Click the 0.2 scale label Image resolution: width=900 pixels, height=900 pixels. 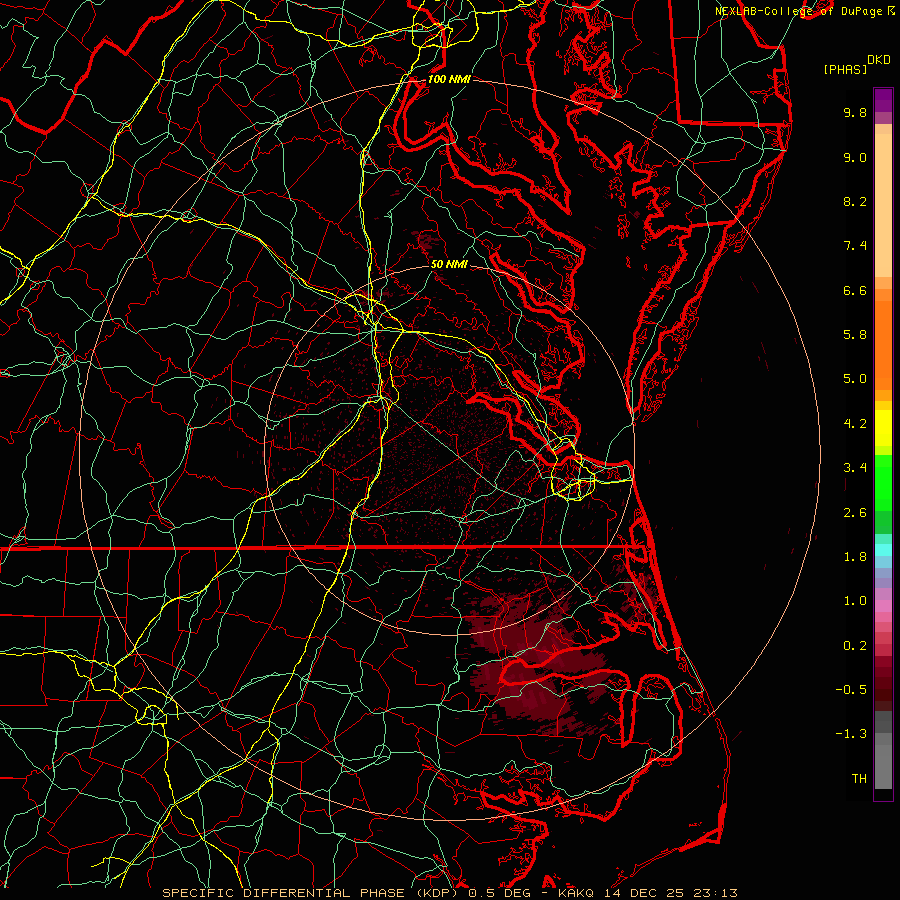point(855,646)
